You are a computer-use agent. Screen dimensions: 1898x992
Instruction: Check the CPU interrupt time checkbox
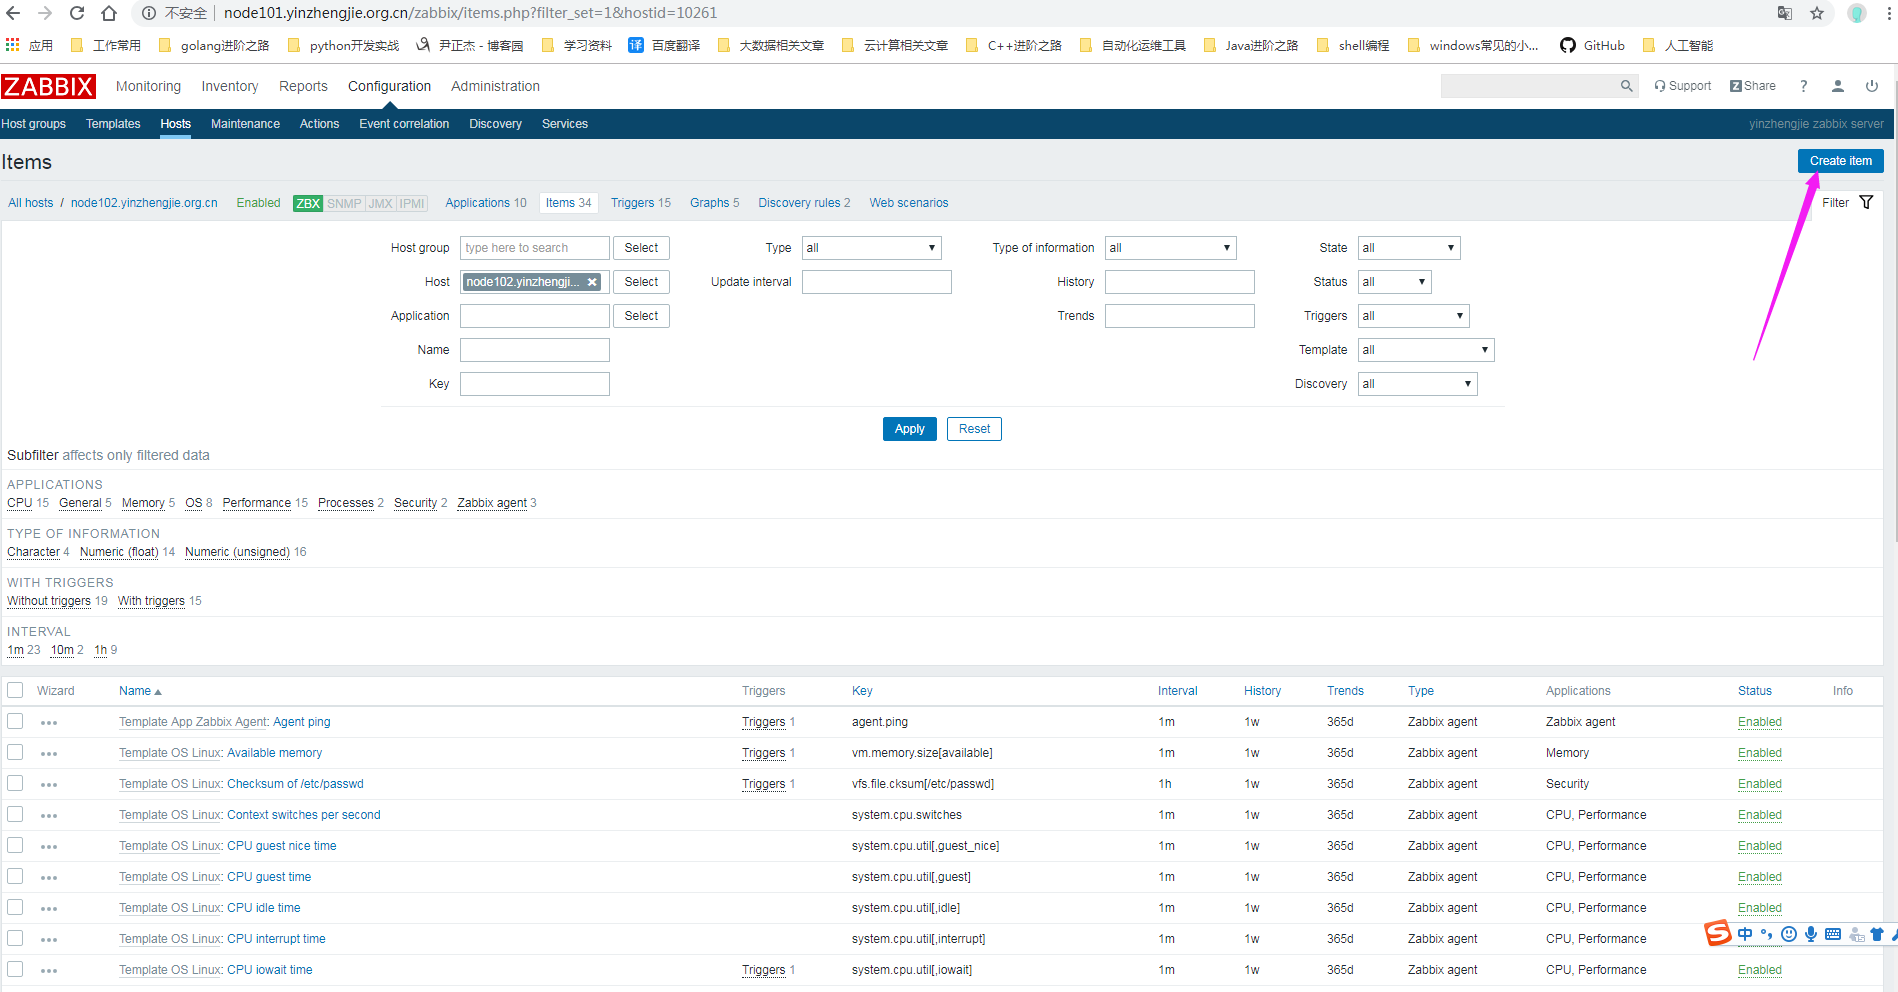click(15, 938)
